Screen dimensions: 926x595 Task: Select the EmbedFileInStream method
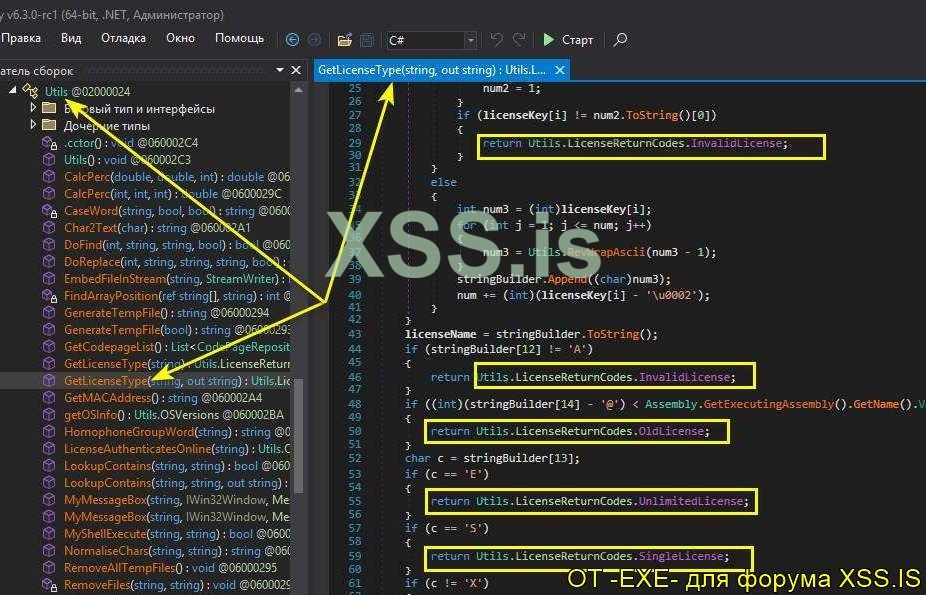(x=177, y=279)
